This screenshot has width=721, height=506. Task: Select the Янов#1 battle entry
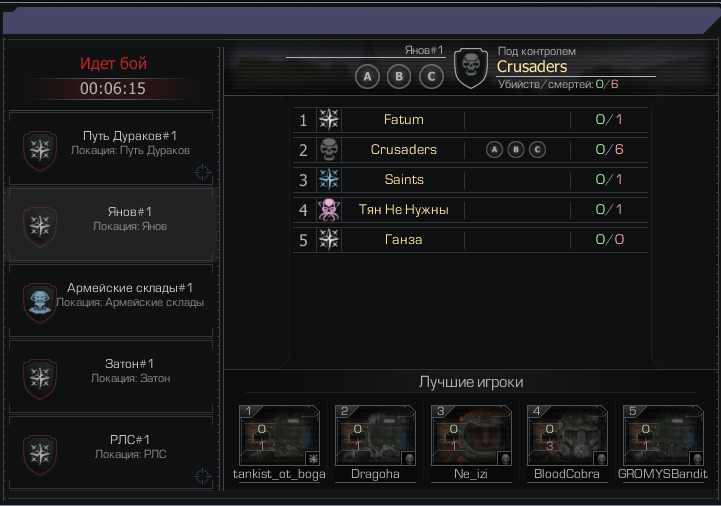[x=111, y=224]
